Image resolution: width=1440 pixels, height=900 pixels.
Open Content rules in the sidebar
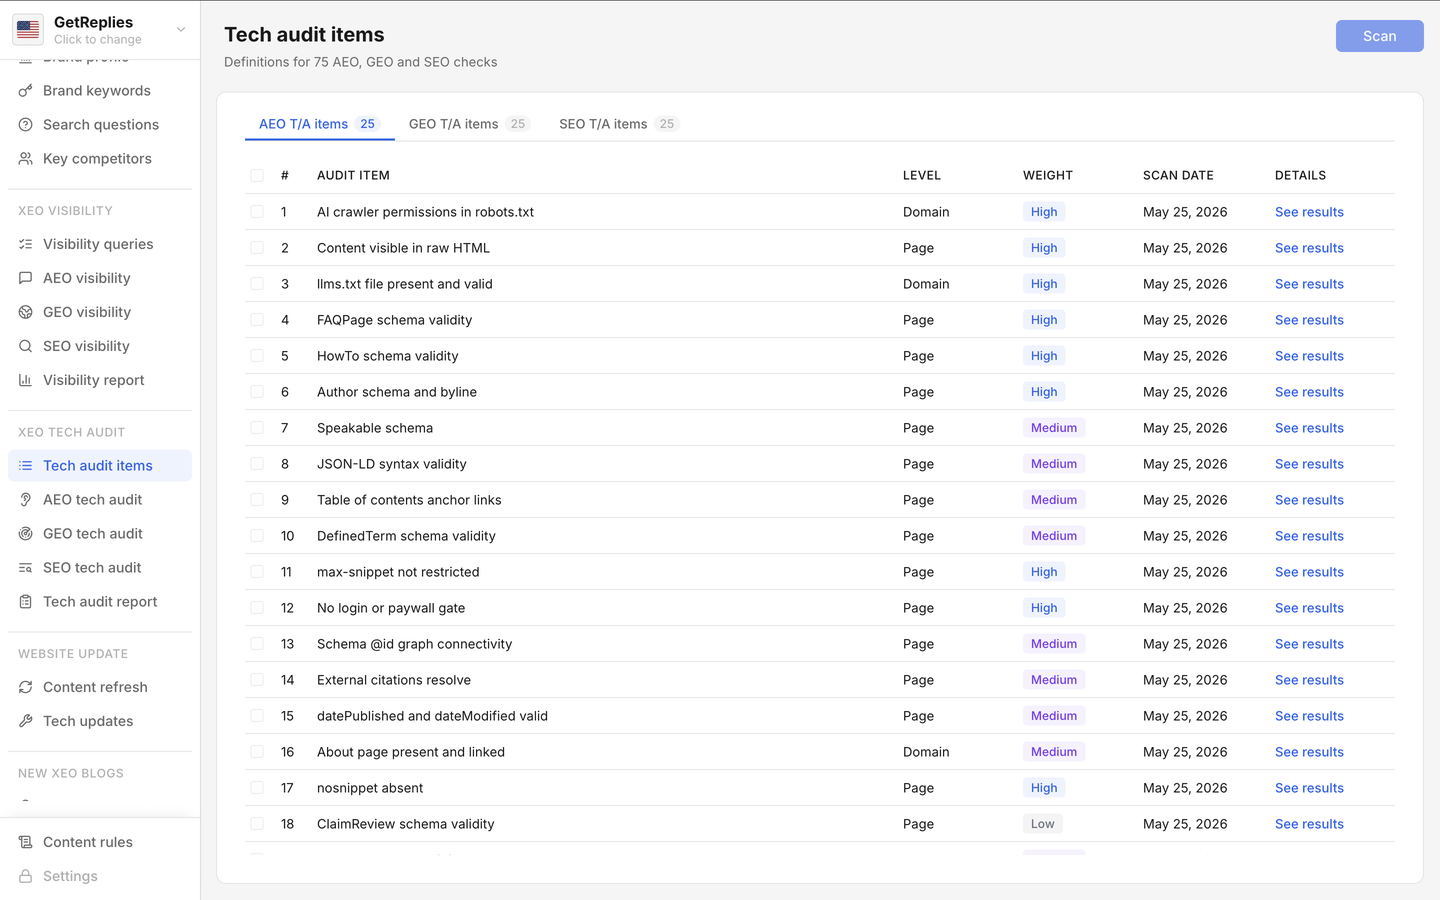click(100, 842)
